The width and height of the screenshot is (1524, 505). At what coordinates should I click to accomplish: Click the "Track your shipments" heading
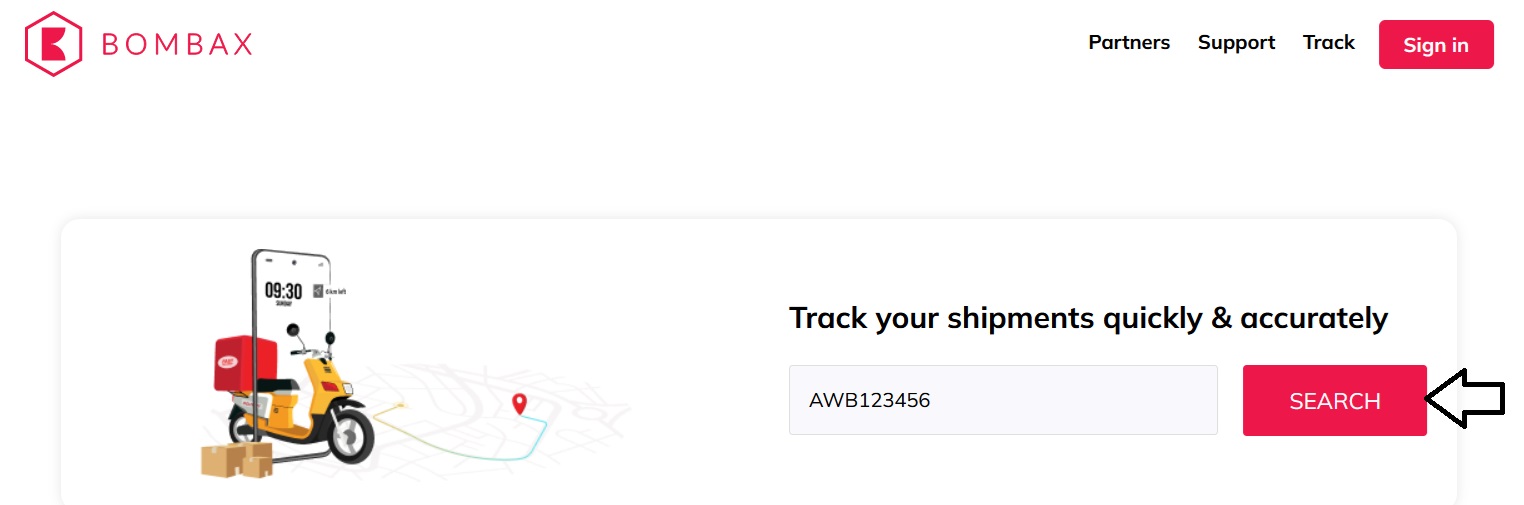pos(1088,318)
